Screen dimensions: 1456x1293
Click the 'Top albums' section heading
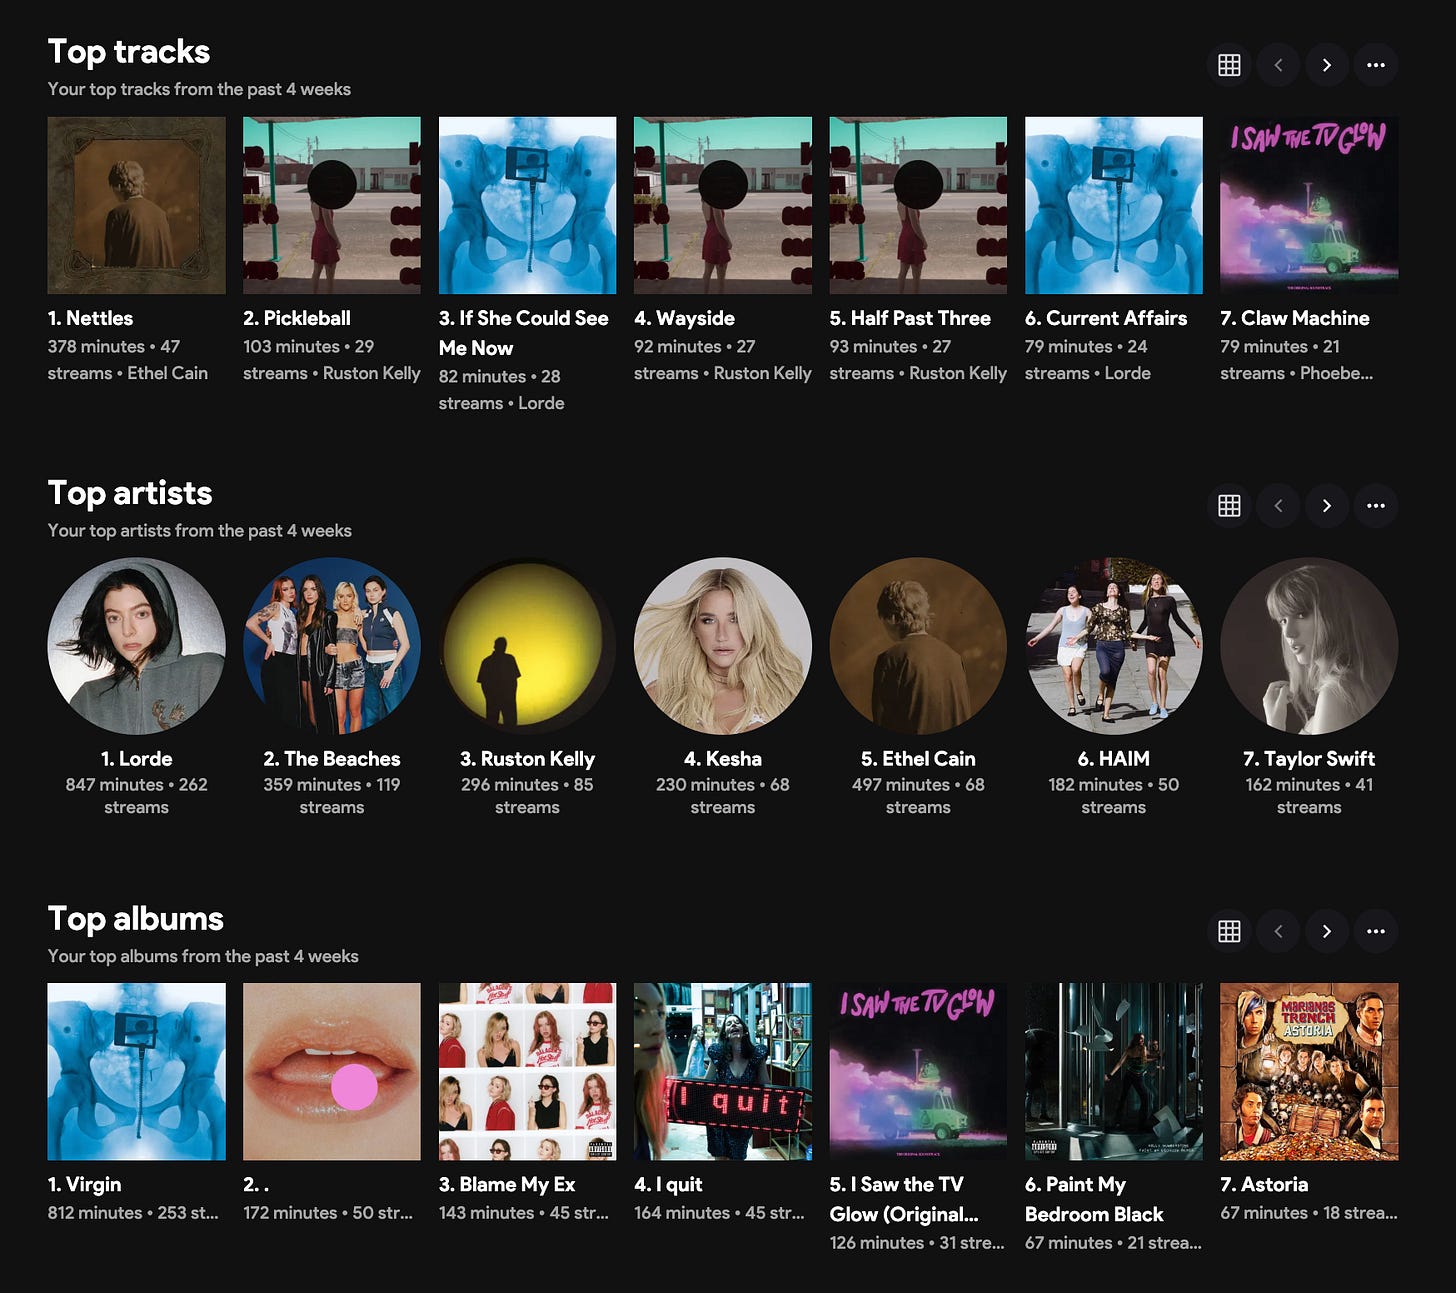point(136,919)
